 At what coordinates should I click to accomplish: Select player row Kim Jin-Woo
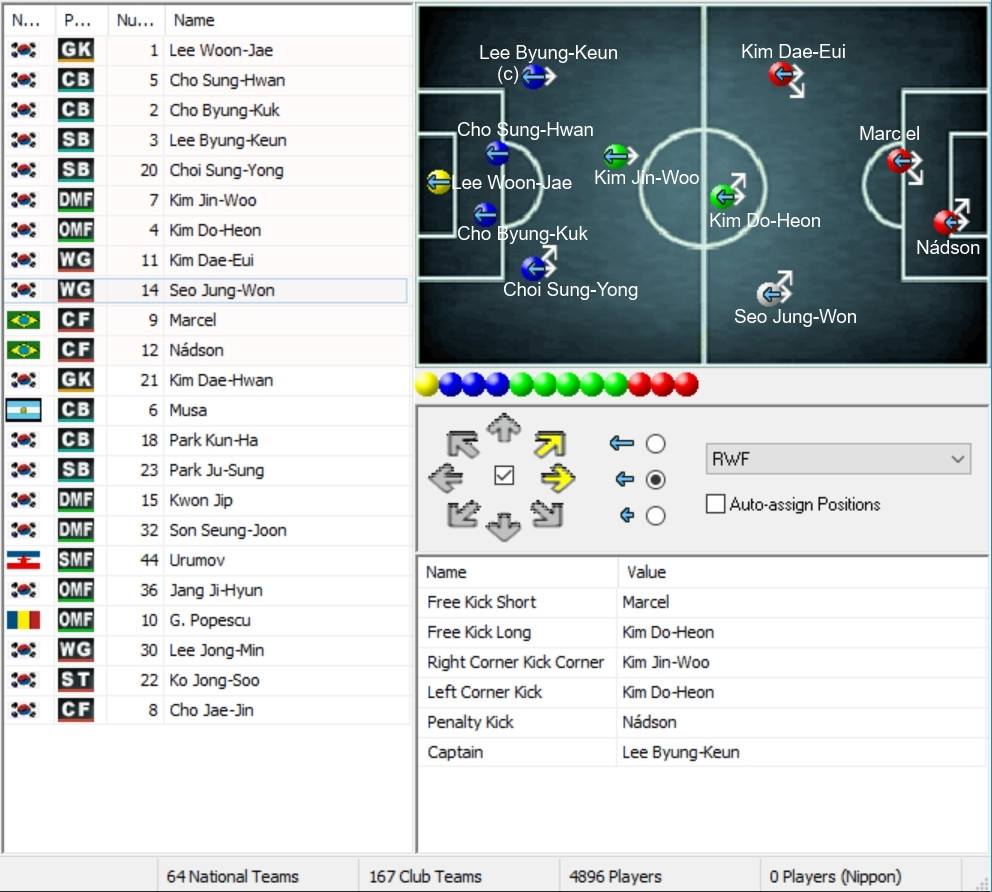pyautogui.click(x=206, y=200)
